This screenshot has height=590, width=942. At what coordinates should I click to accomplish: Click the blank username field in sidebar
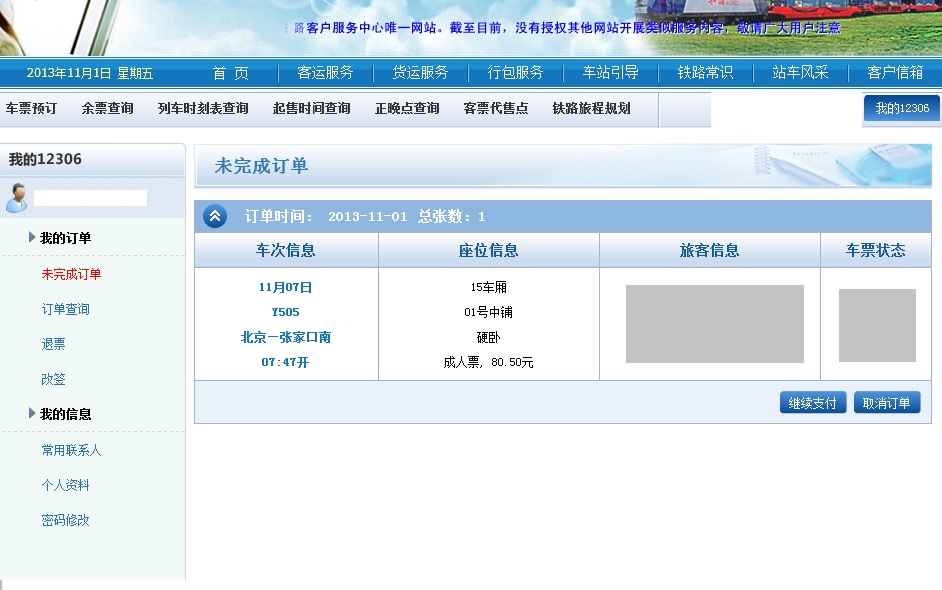coord(90,198)
